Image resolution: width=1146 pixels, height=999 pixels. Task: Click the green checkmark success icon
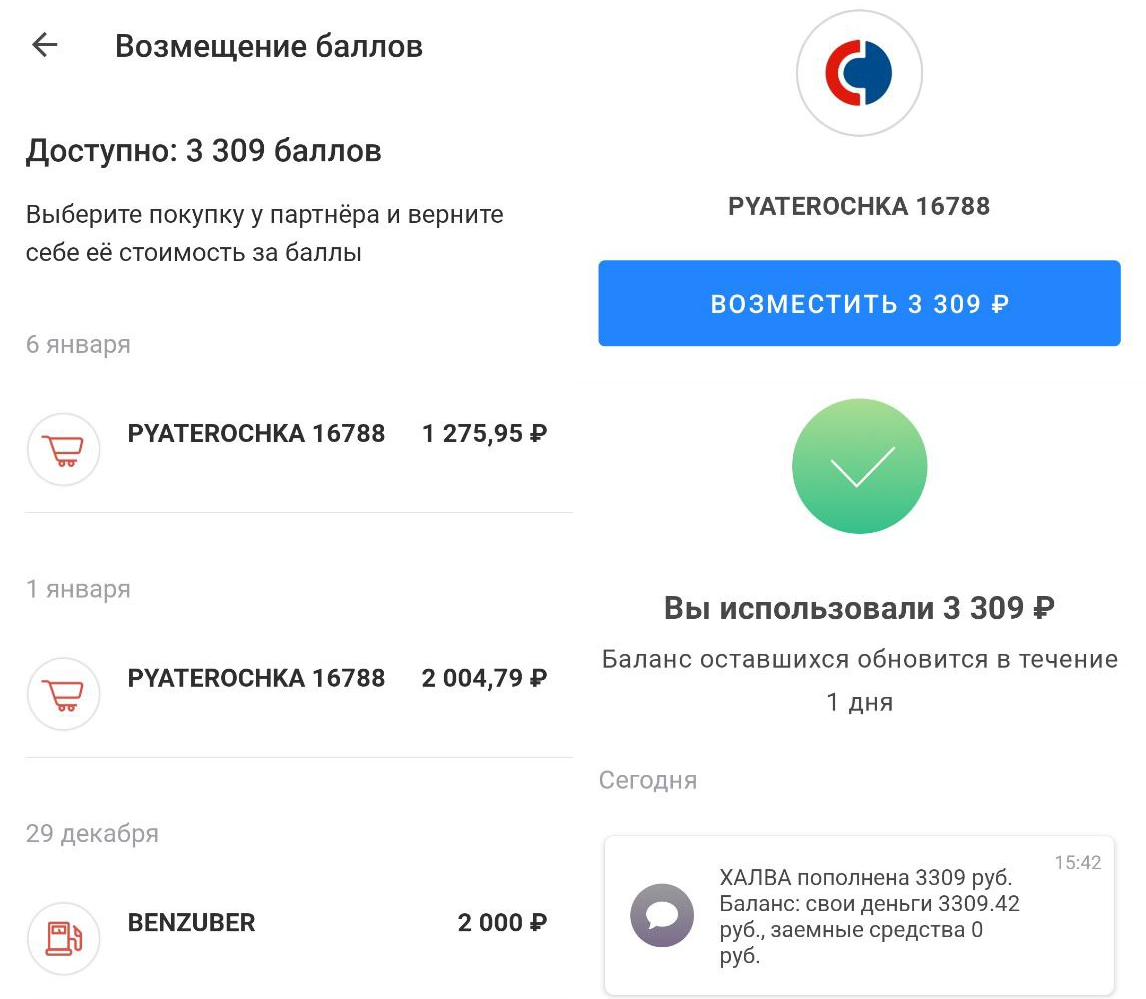click(859, 466)
